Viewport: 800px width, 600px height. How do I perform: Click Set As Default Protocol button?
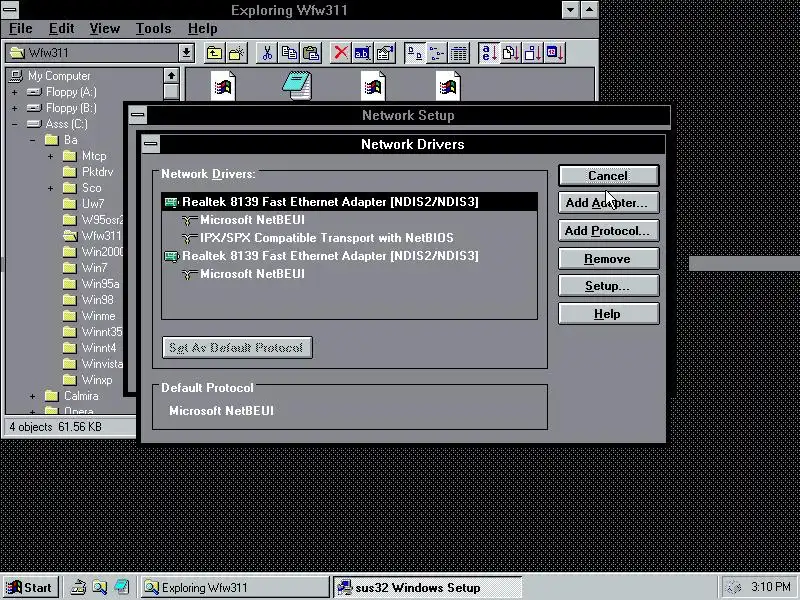(x=237, y=347)
